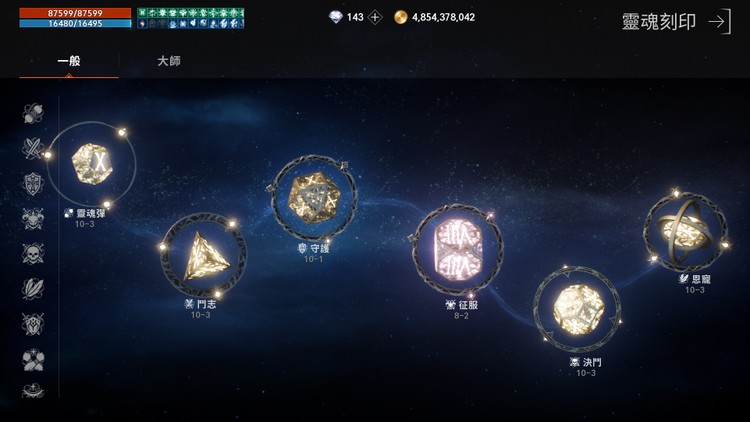Switch to the 一般 tab
750x422 pixels.
tap(69, 61)
